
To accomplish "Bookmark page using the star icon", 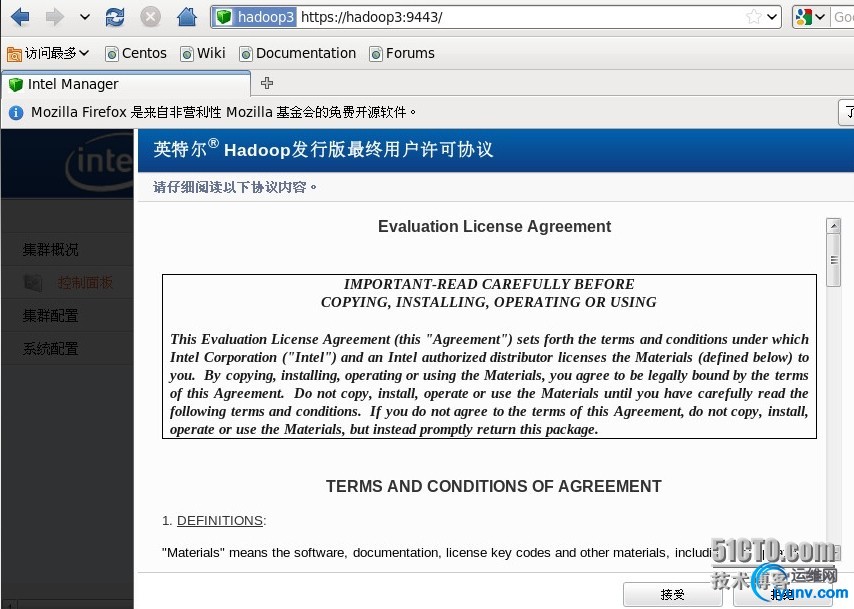I will [x=754, y=17].
